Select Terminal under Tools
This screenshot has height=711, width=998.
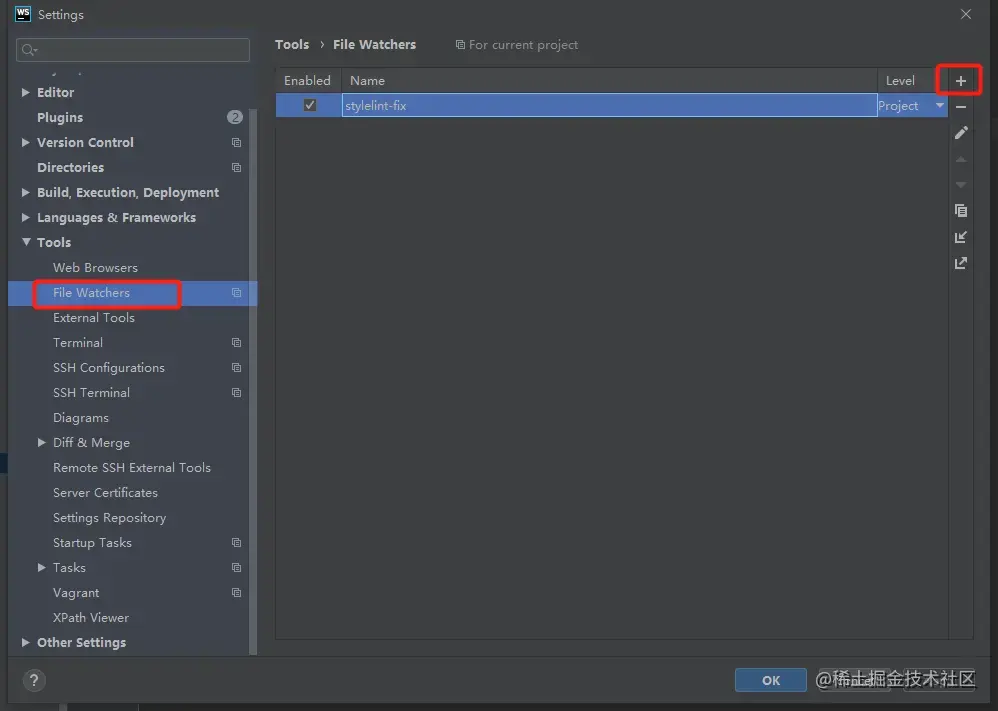click(78, 343)
